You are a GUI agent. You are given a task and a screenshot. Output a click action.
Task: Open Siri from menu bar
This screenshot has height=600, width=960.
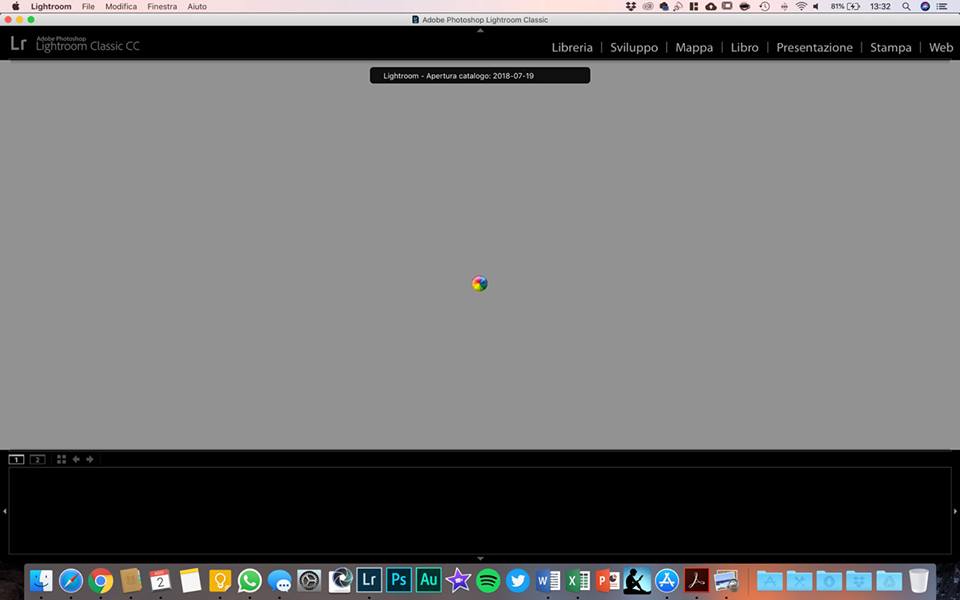tap(925, 6)
